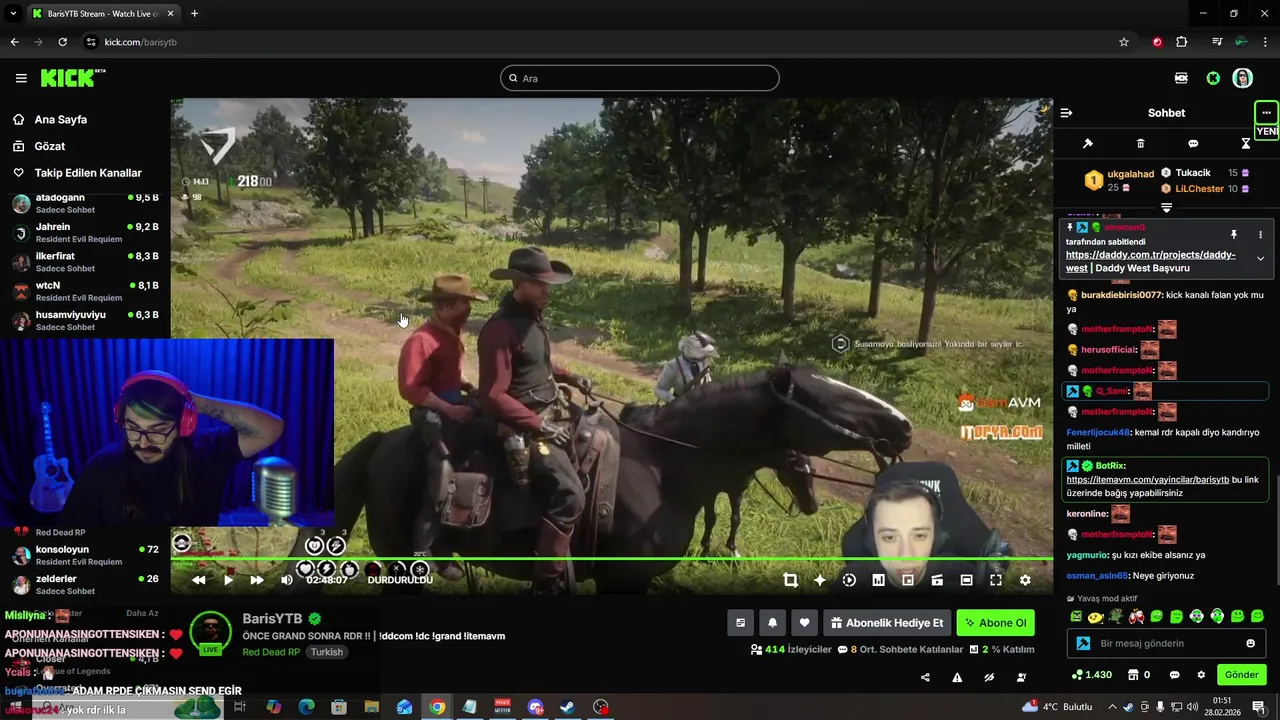The height and width of the screenshot is (720, 1280).
Task: Open the hamburger menu next to Kick logo
Action: pos(21,78)
